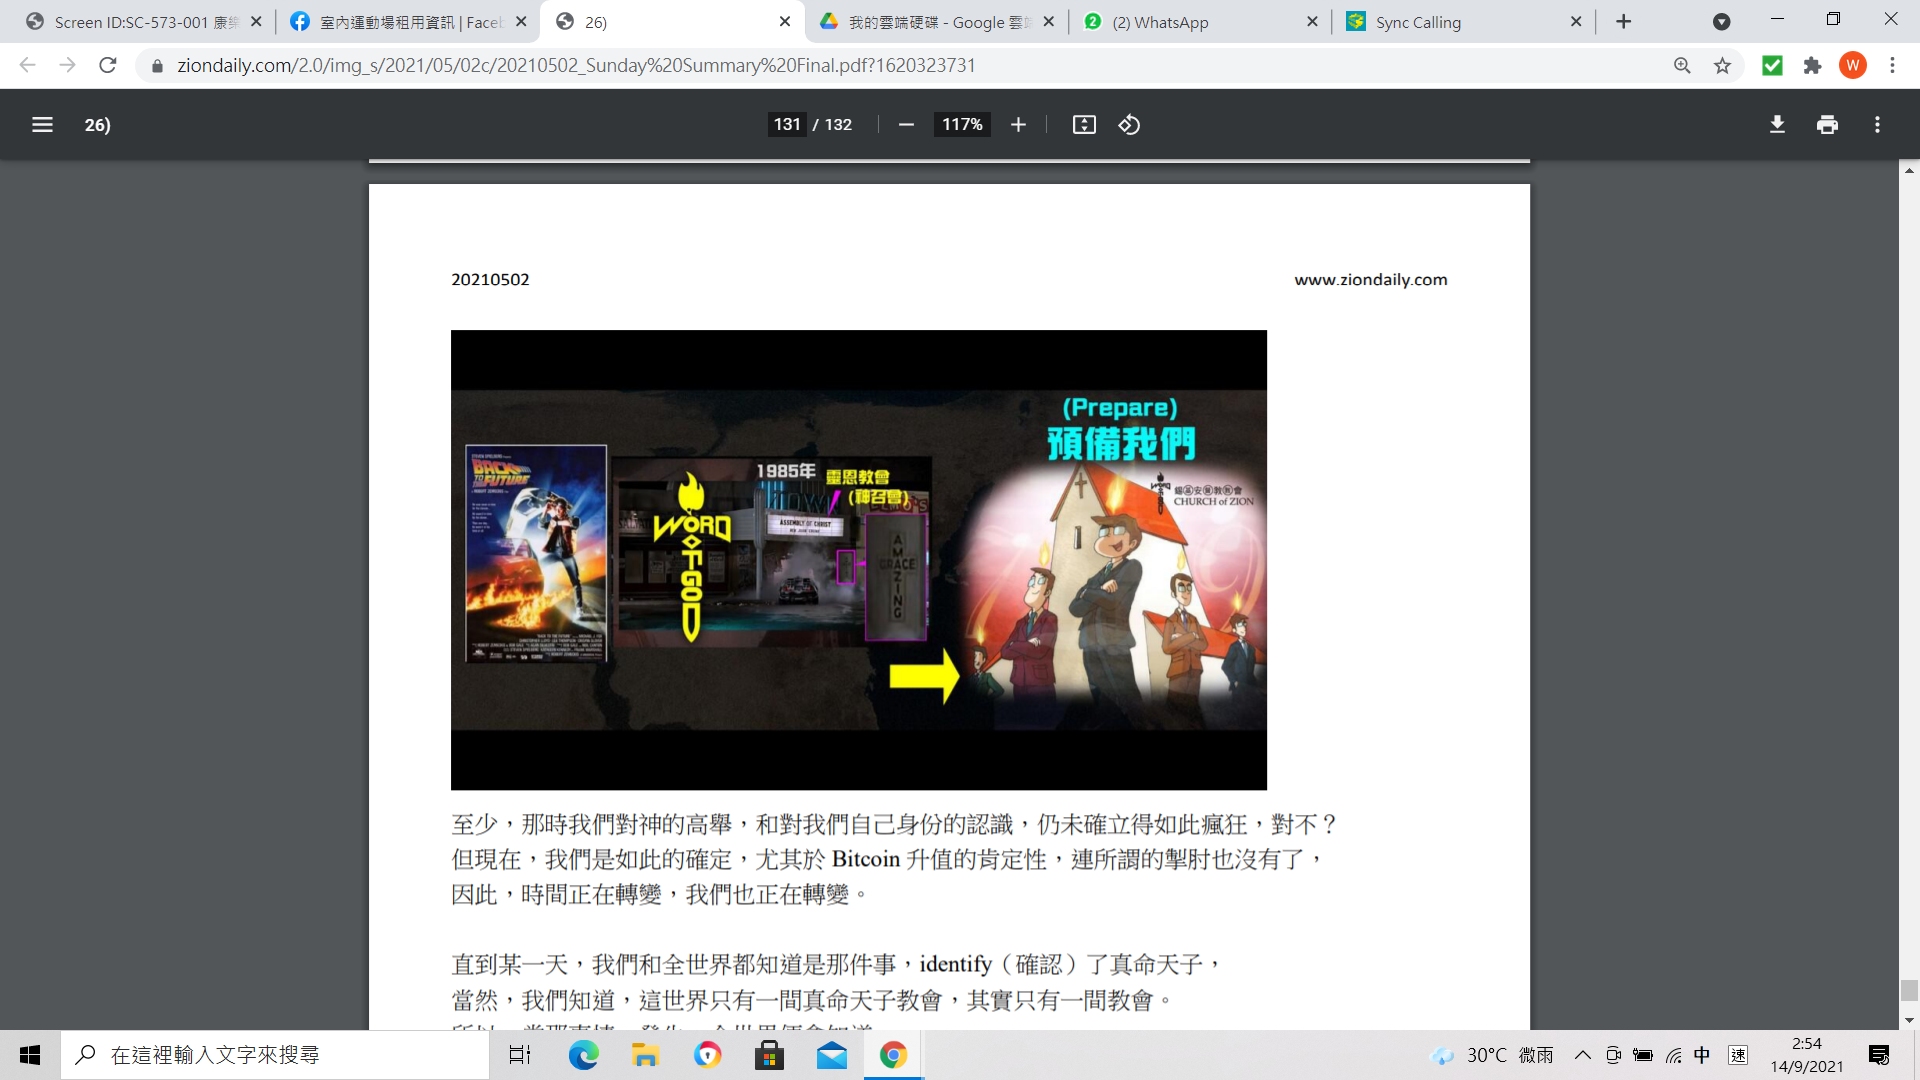The height and width of the screenshot is (1080, 1920).
Task: Check the battery status icon
Action: coord(1643,1055)
